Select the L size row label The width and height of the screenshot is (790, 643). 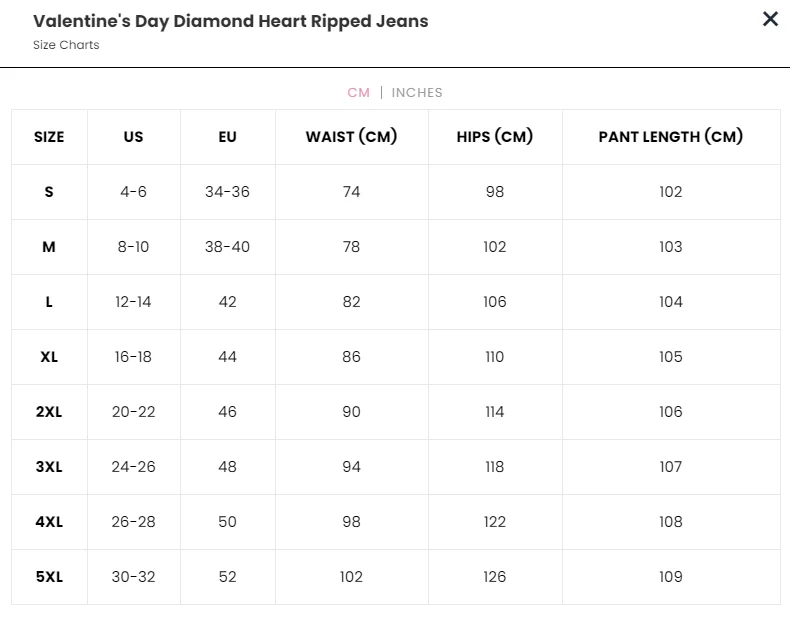coord(49,302)
